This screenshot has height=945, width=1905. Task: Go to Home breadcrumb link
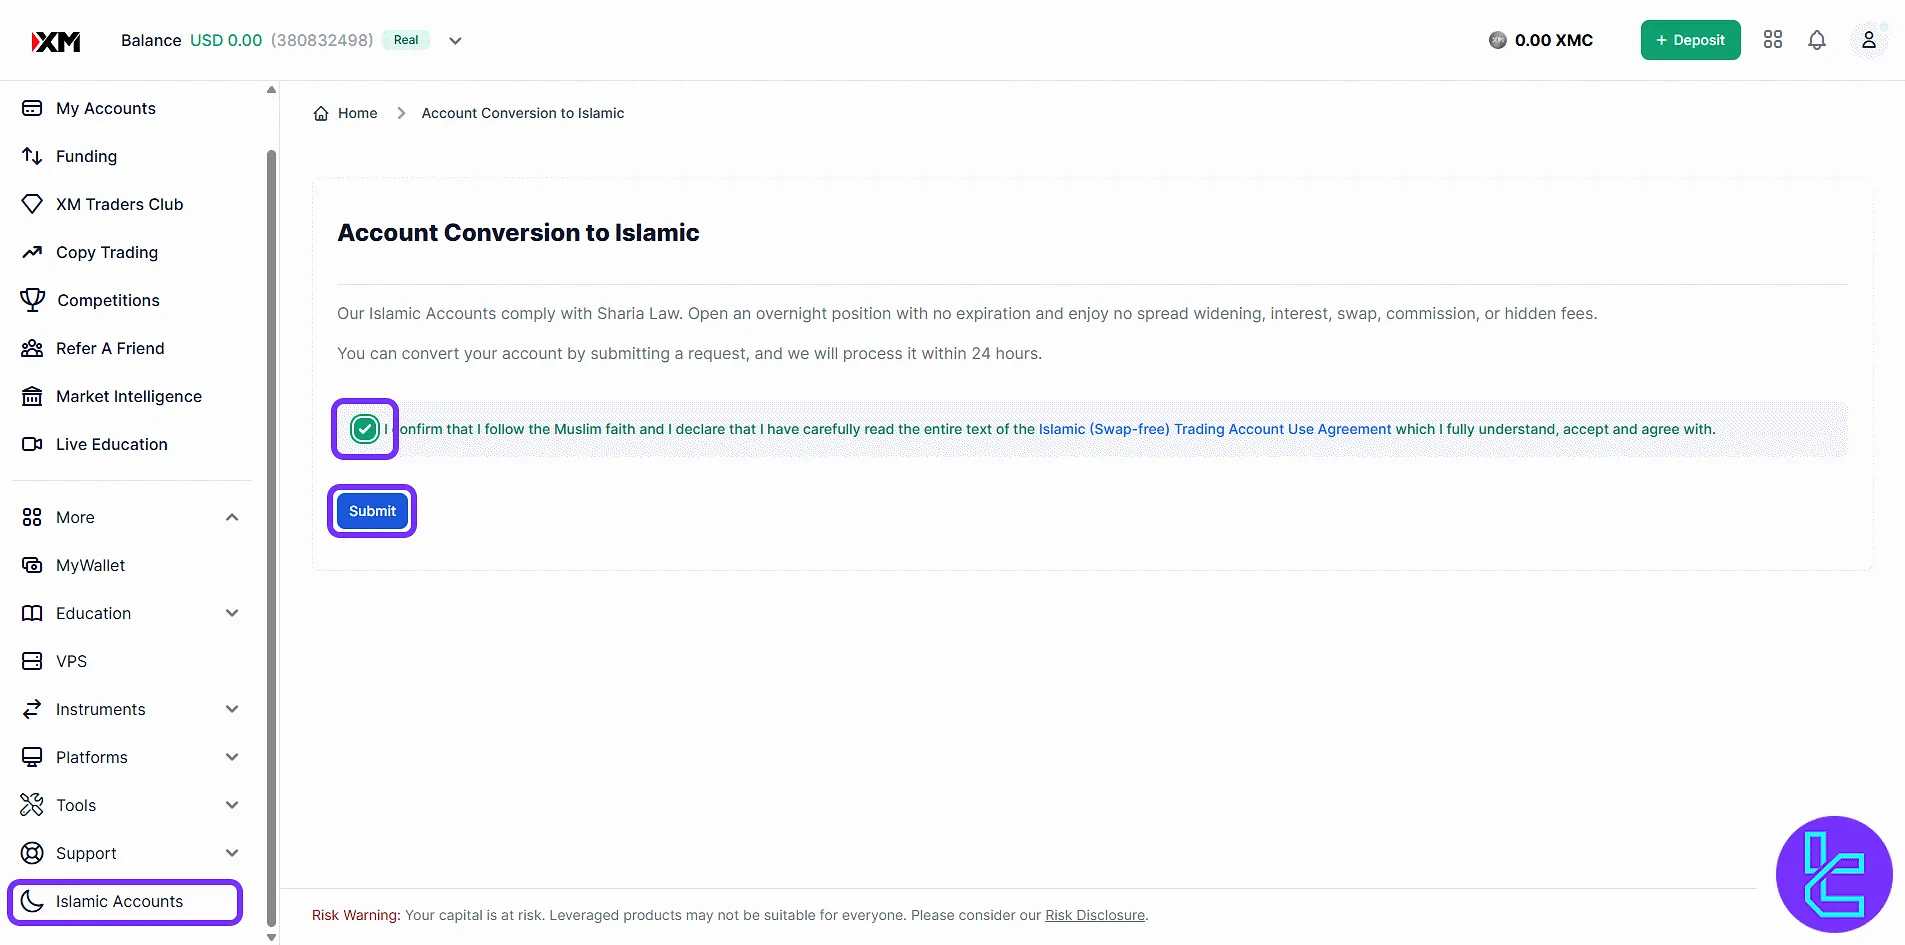coord(357,113)
